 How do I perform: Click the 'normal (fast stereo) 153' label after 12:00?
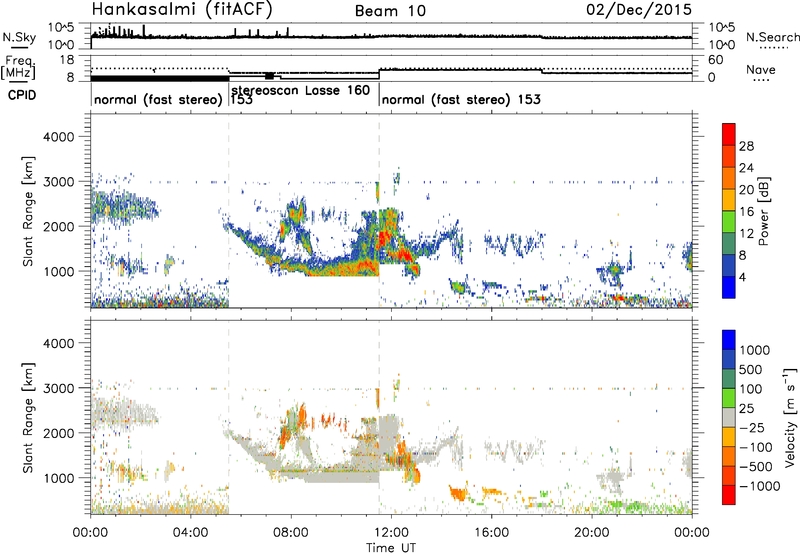coord(461,99)
